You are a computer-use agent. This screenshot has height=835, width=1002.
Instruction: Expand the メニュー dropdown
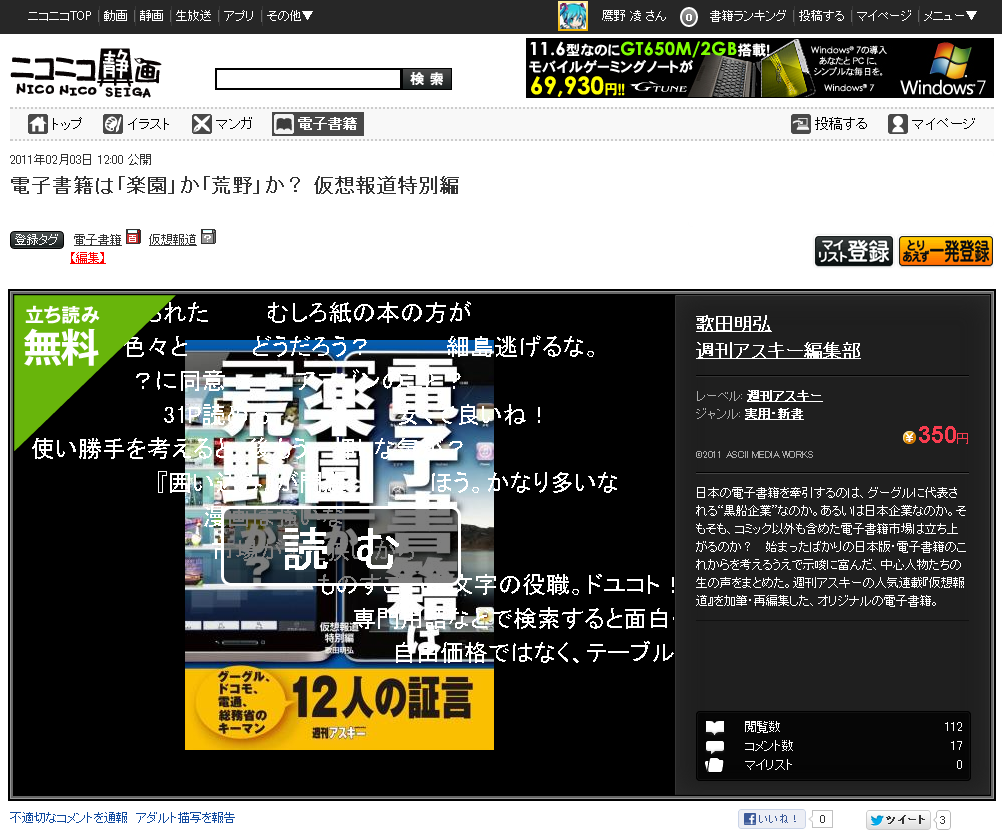tap(950, 16)
